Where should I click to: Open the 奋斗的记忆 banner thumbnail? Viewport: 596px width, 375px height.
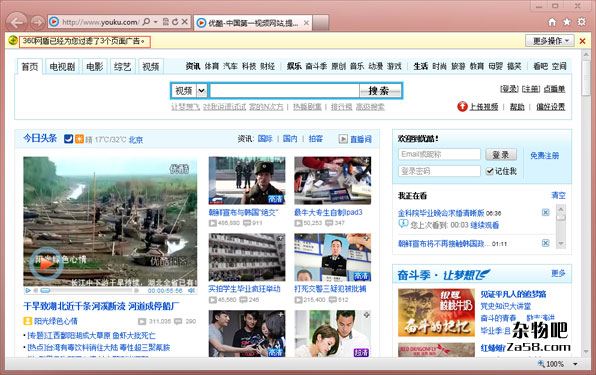pos(436,313)
